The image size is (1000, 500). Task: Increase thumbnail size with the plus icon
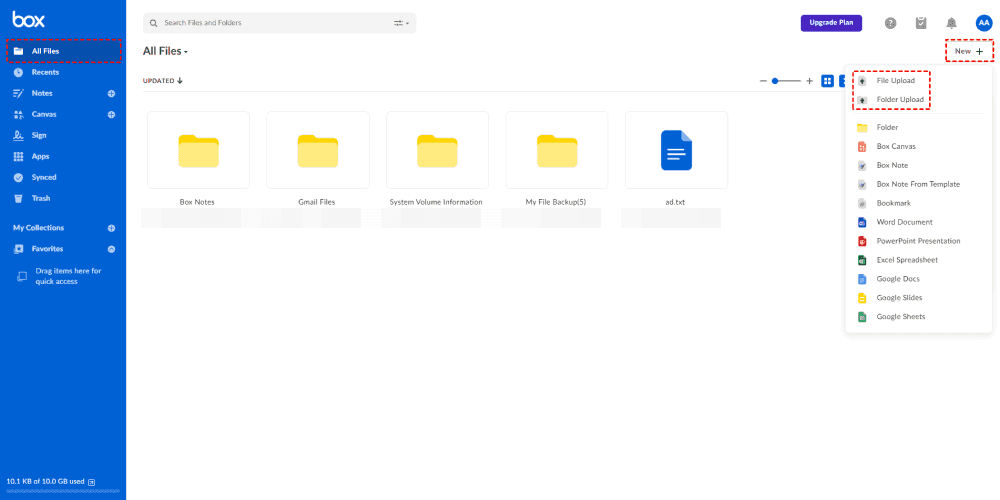[x=809, y=81]
